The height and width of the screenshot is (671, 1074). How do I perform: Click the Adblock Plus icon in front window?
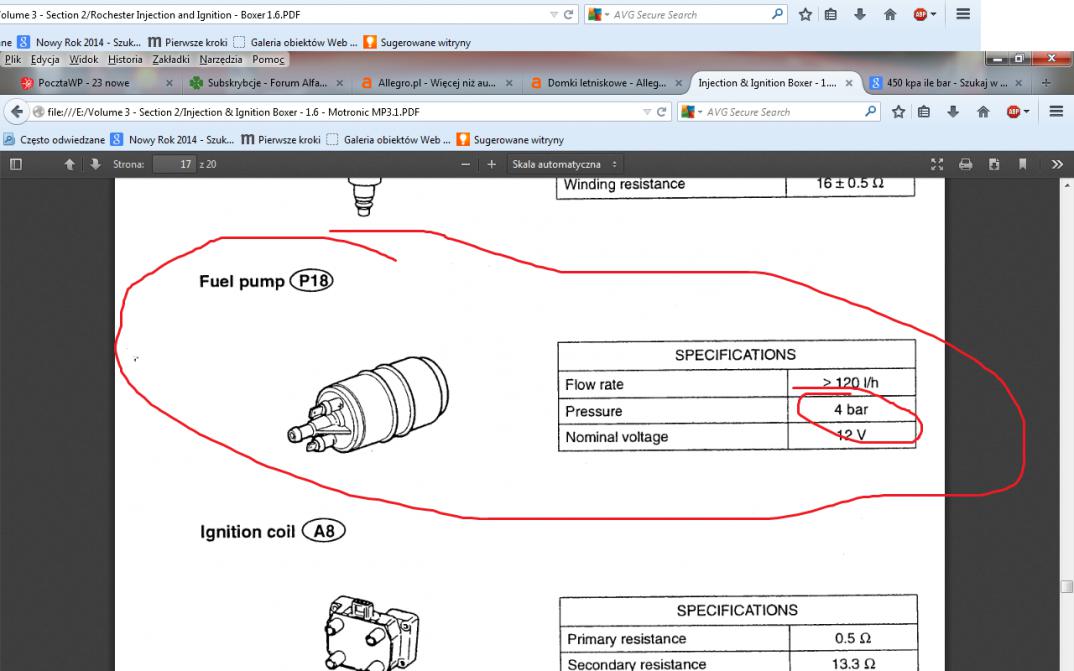[1013, 112]
